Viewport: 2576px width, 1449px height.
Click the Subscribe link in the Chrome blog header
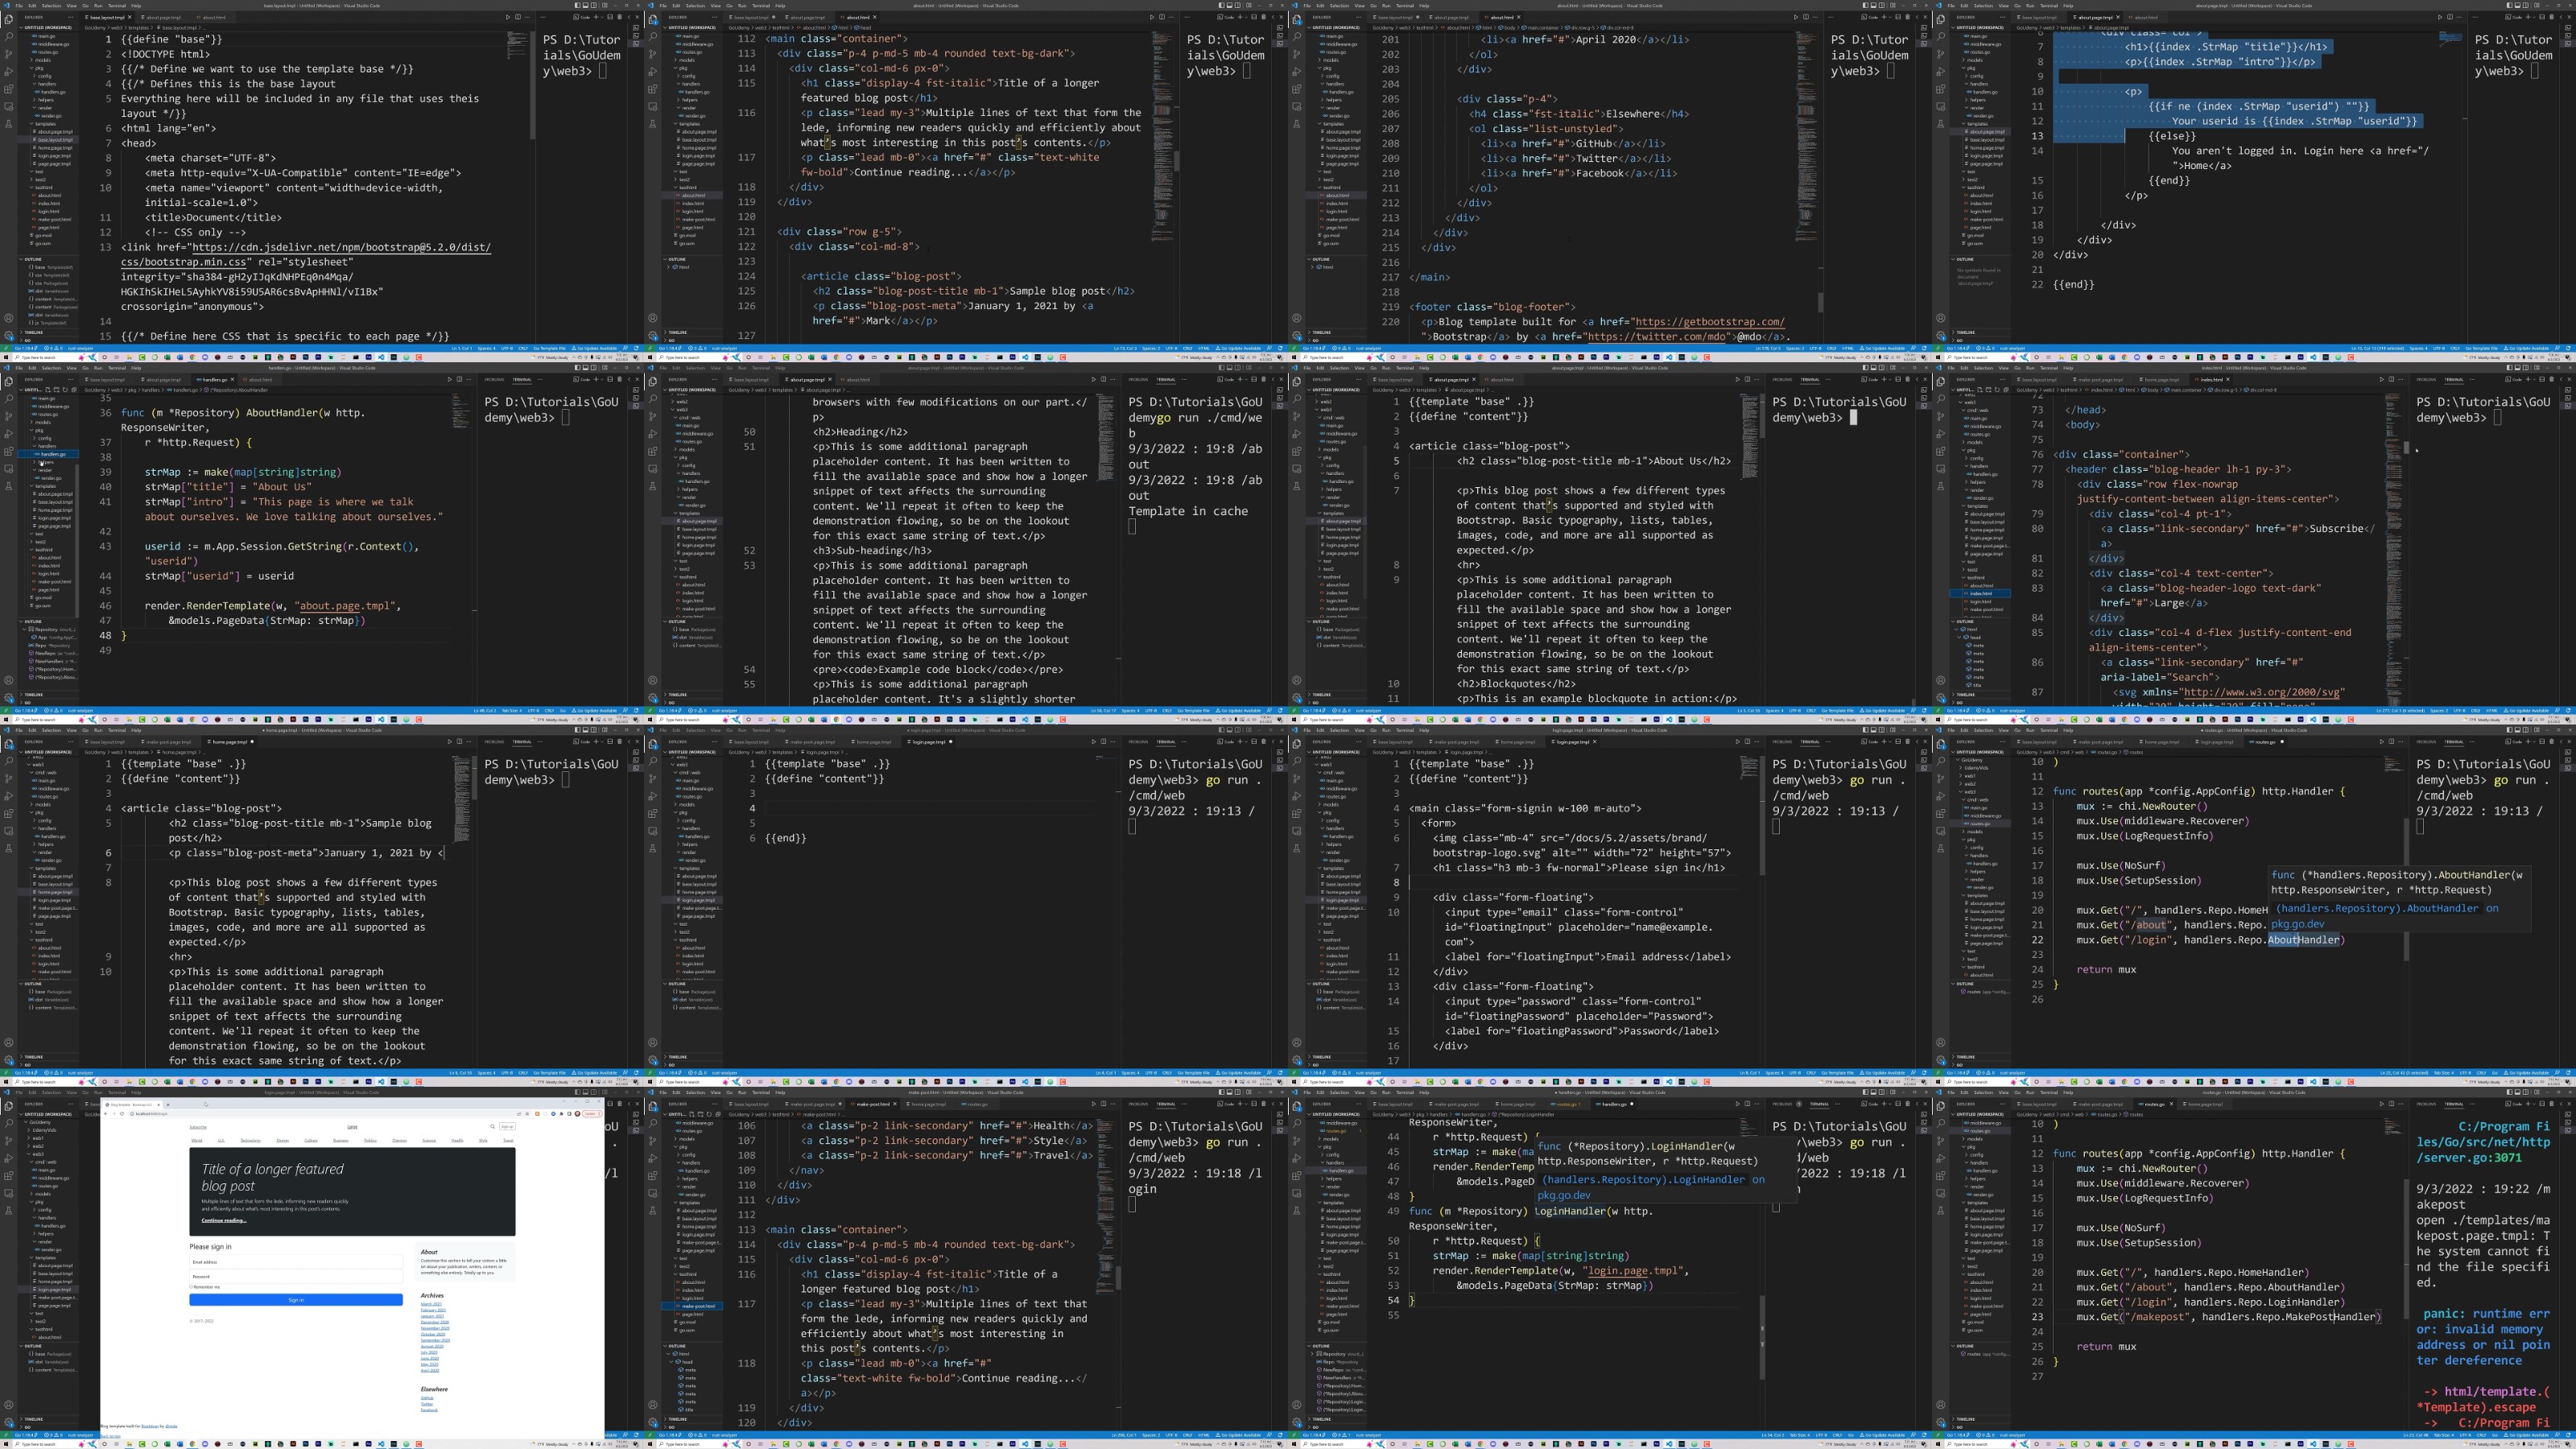pos(198,1127)
